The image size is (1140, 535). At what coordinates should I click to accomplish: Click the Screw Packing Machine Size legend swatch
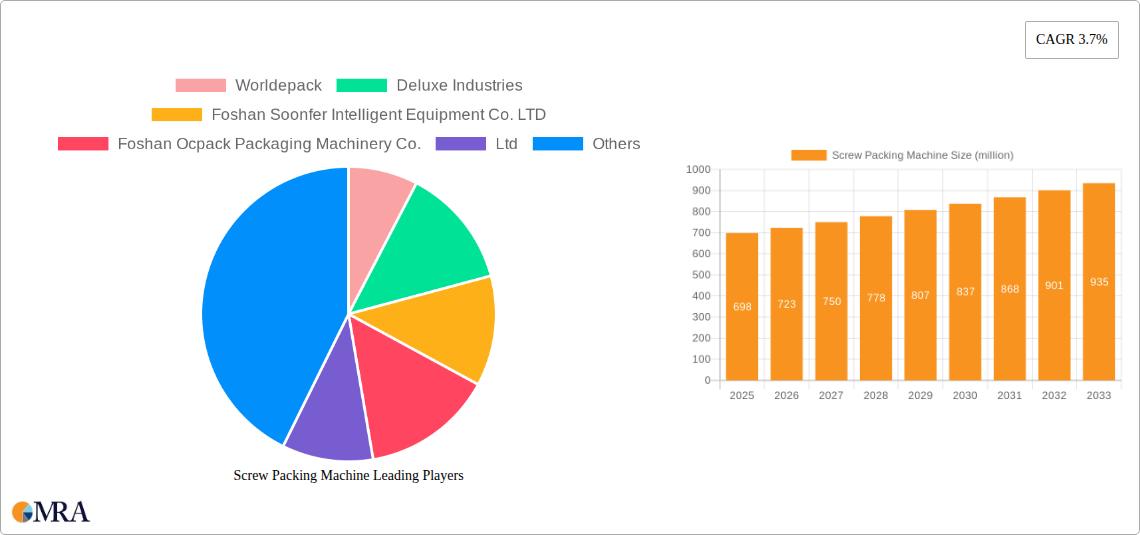click(x=808, y=155)
